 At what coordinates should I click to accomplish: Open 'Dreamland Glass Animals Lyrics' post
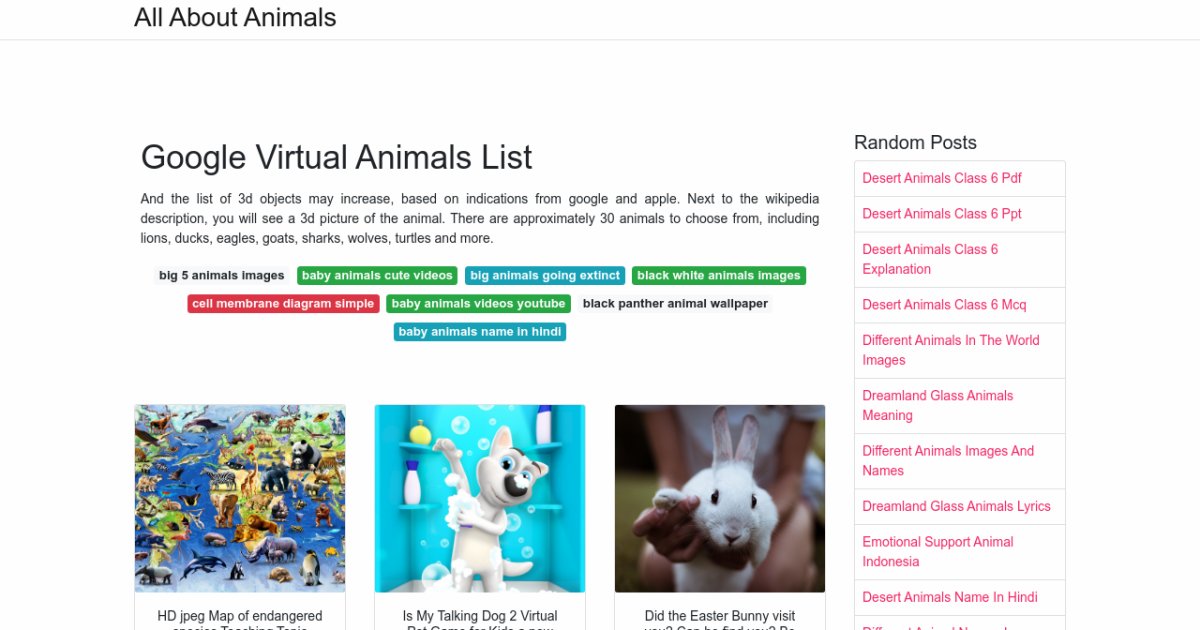tap(956, 506)
